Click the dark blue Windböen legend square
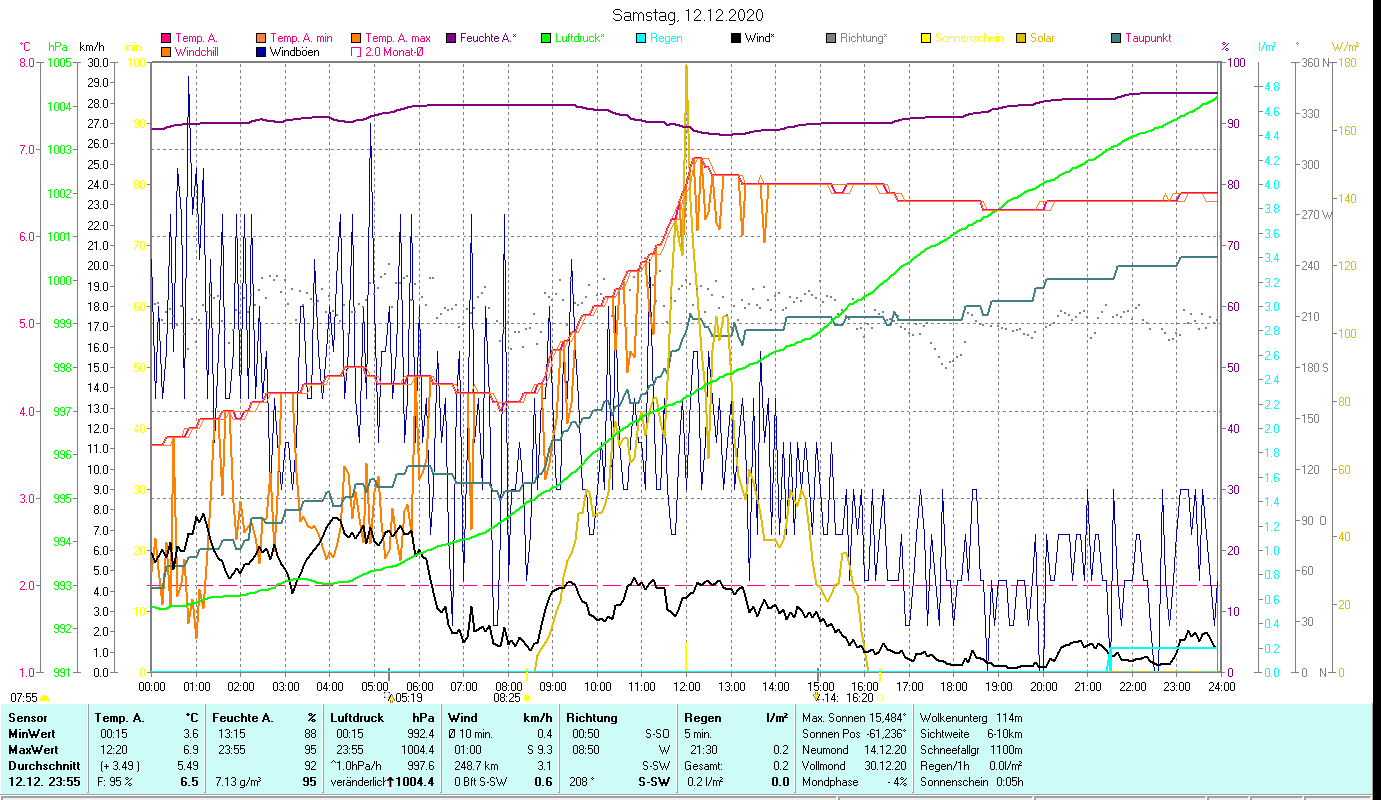This screenshot has width=1381, height=800. pyautogui.click(x=261, y=51)
